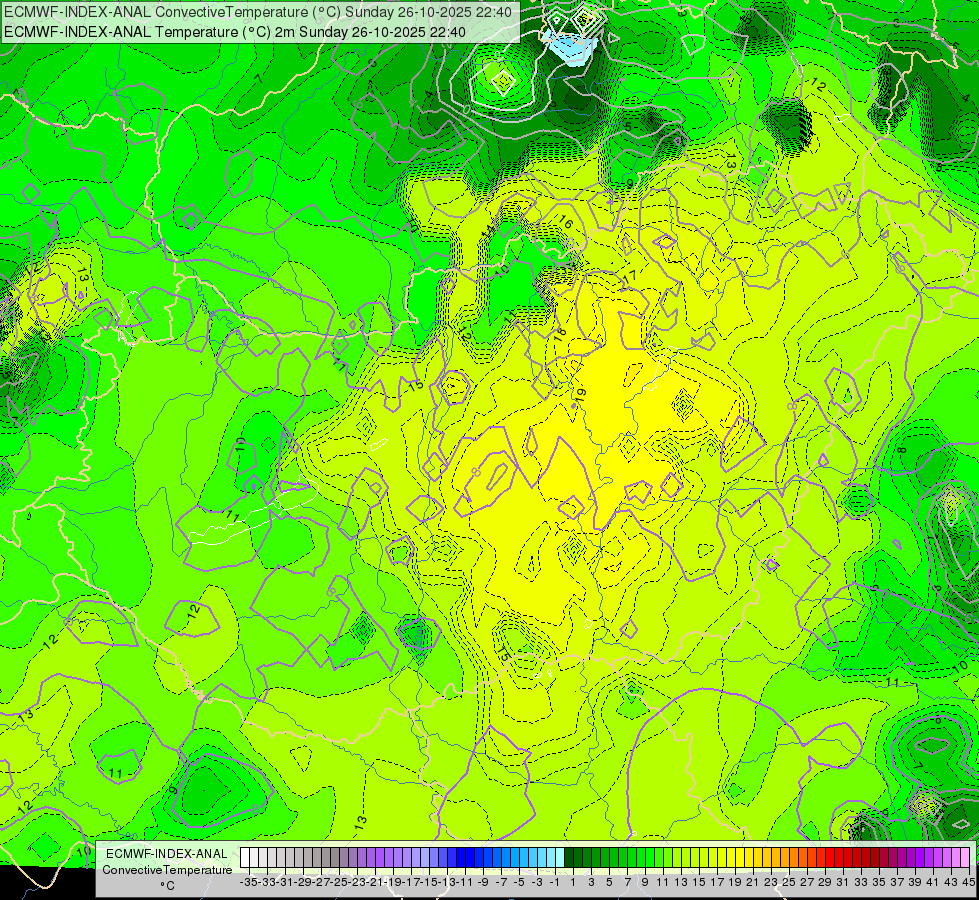Select the pink swatch above 45 in legend

[965, 857]
